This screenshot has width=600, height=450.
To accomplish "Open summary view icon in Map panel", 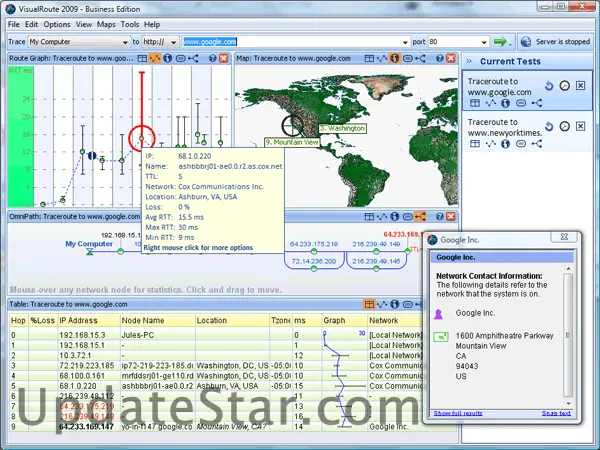I will tap(408, 58).
